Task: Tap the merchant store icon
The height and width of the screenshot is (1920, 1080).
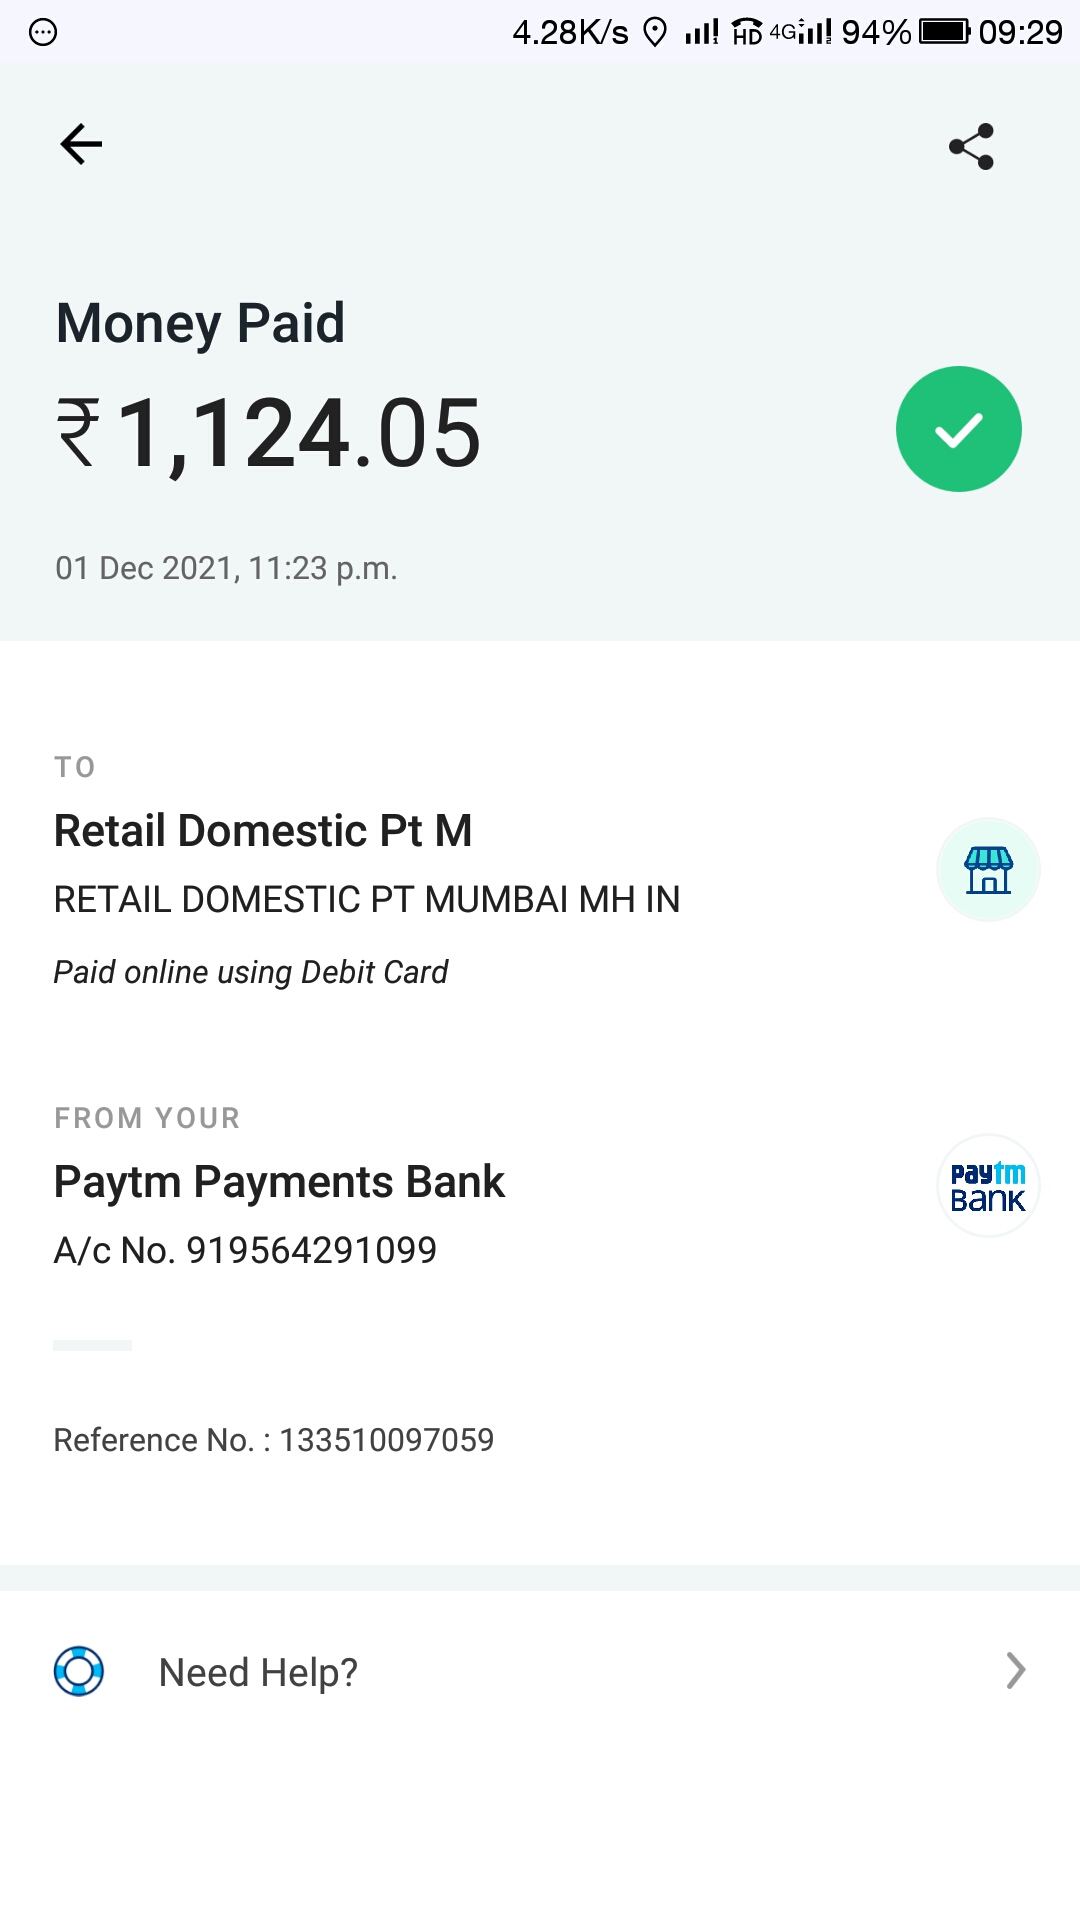Action: click(988, 870)
